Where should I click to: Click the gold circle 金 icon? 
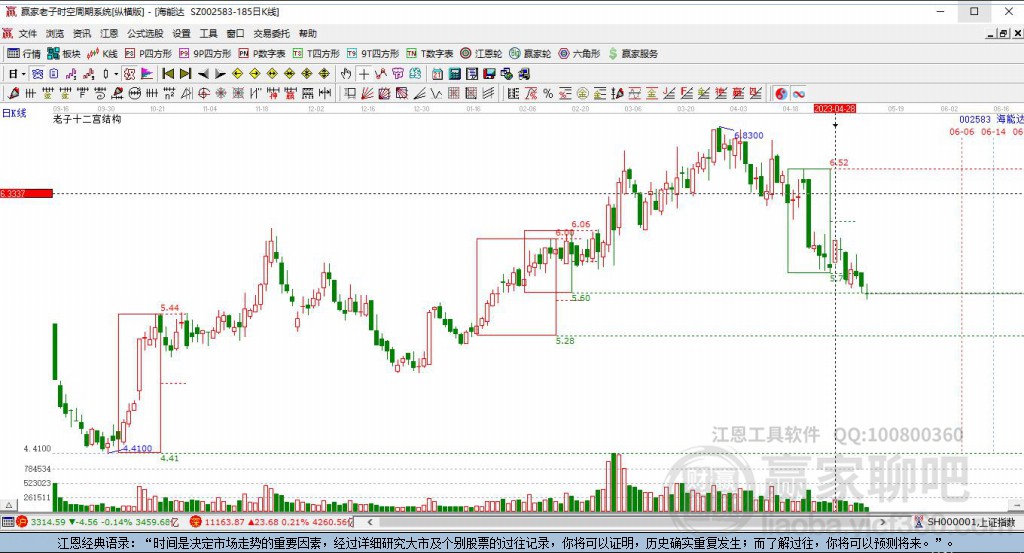click(583, 94)
